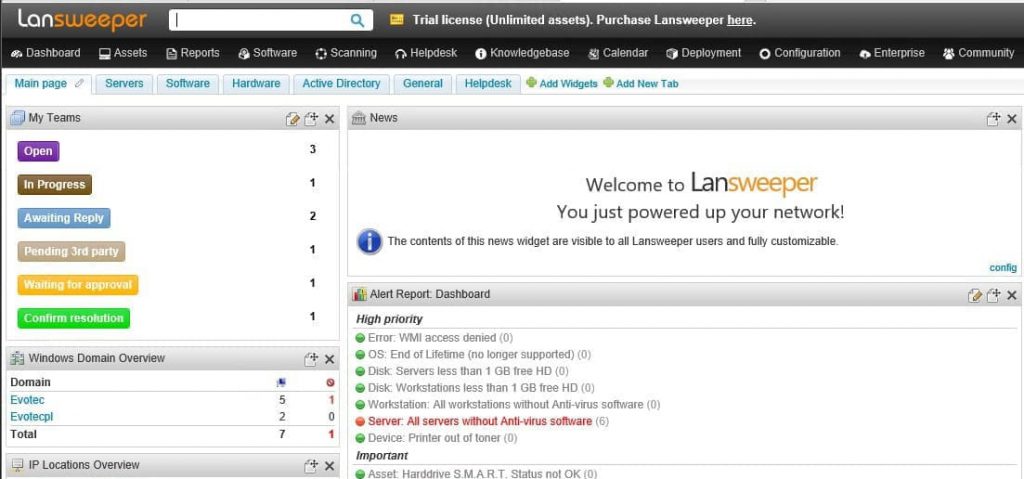Close the IP Locations Overview widget
This screenshot has width=1024, height=479.
[x=329, y=466]
